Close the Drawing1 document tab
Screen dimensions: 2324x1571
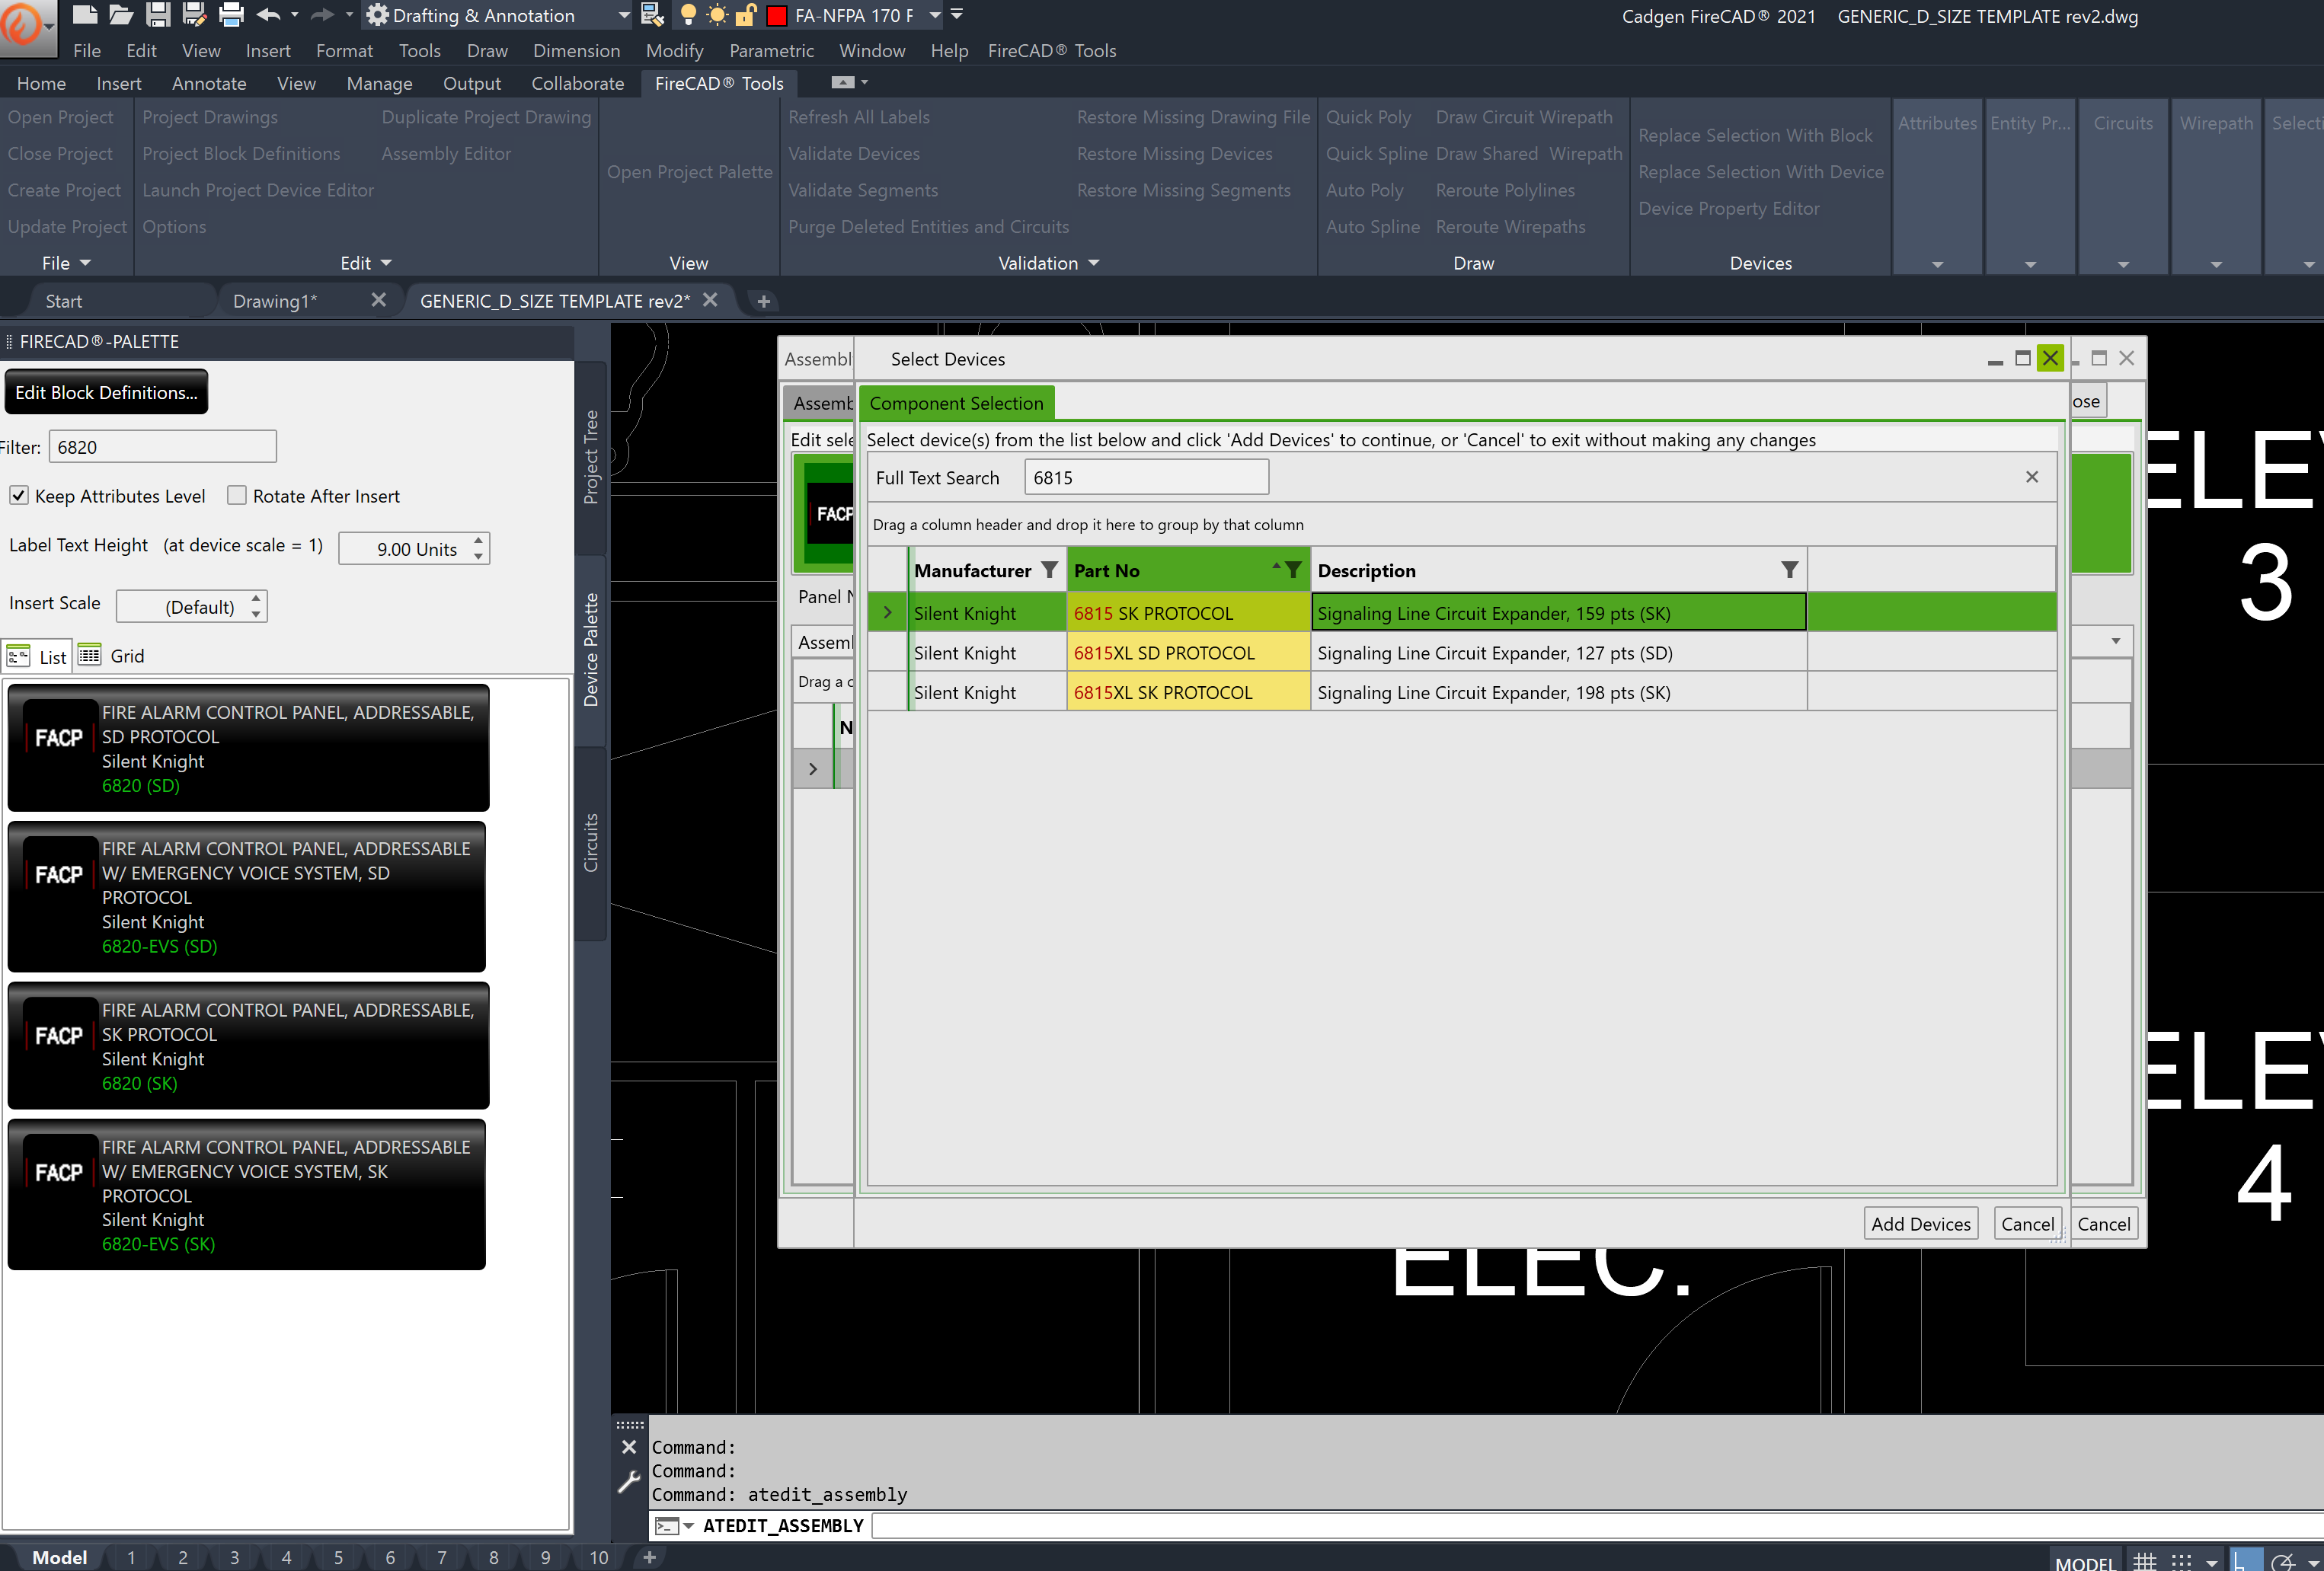[378, 300]
